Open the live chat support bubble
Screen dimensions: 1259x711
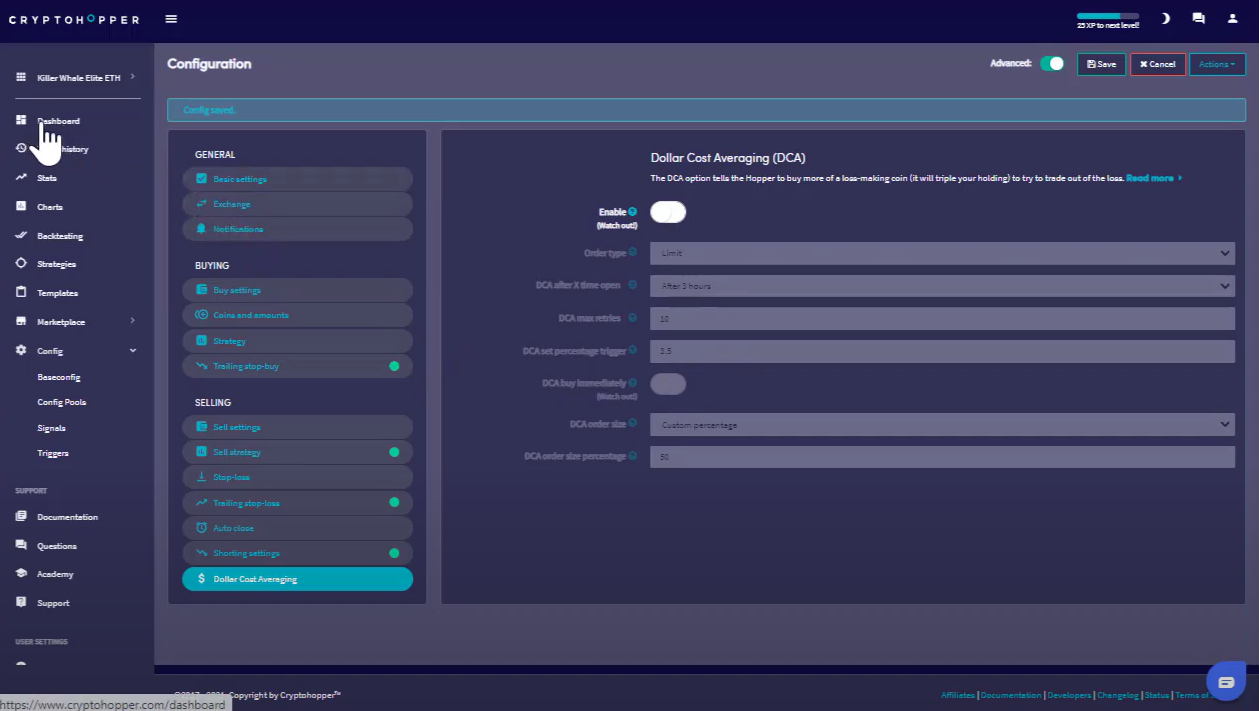tap(1226, 681)
